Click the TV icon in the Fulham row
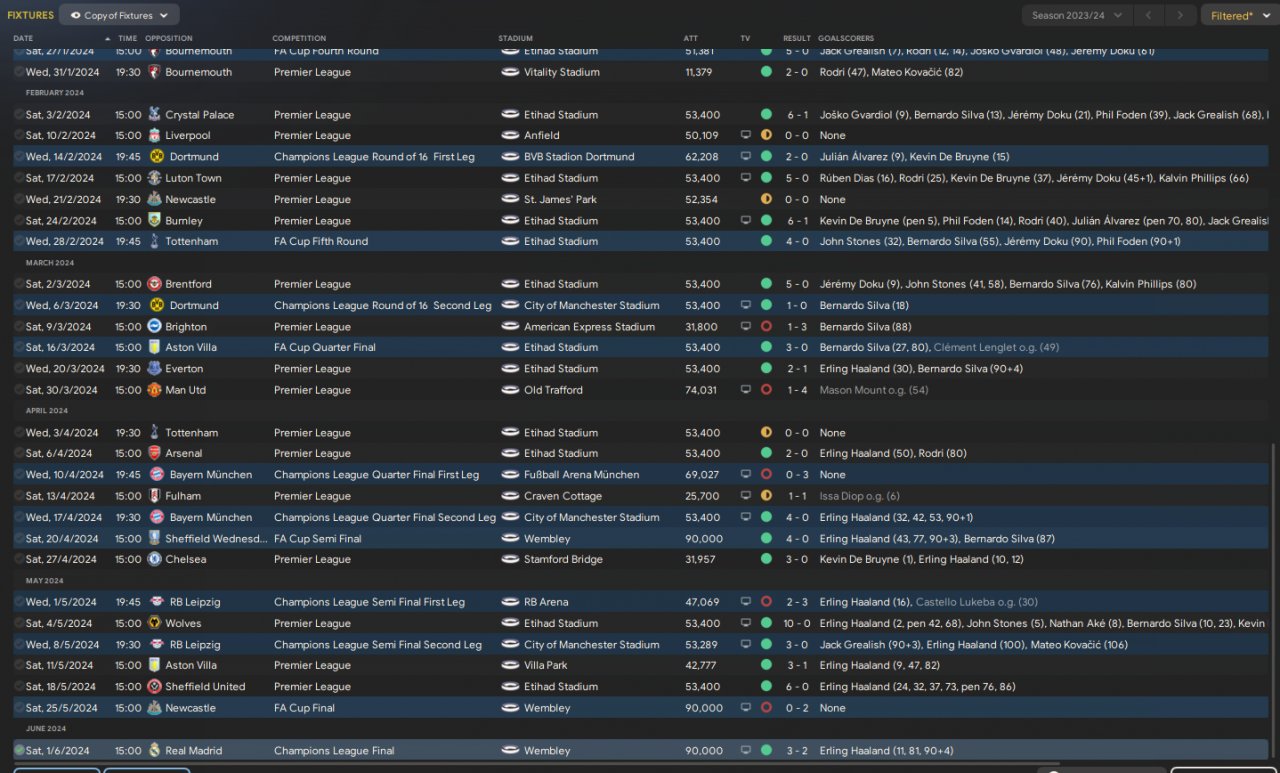 [x=745, y=496]
